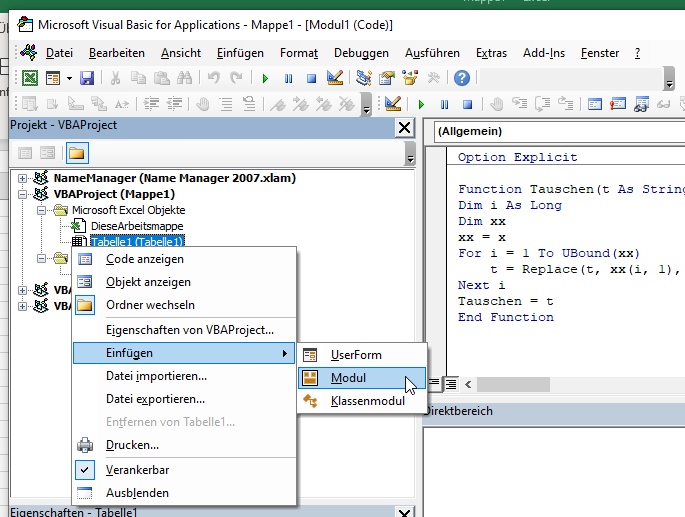
Task: Insert a Modul from submenu
Action: 362,378
